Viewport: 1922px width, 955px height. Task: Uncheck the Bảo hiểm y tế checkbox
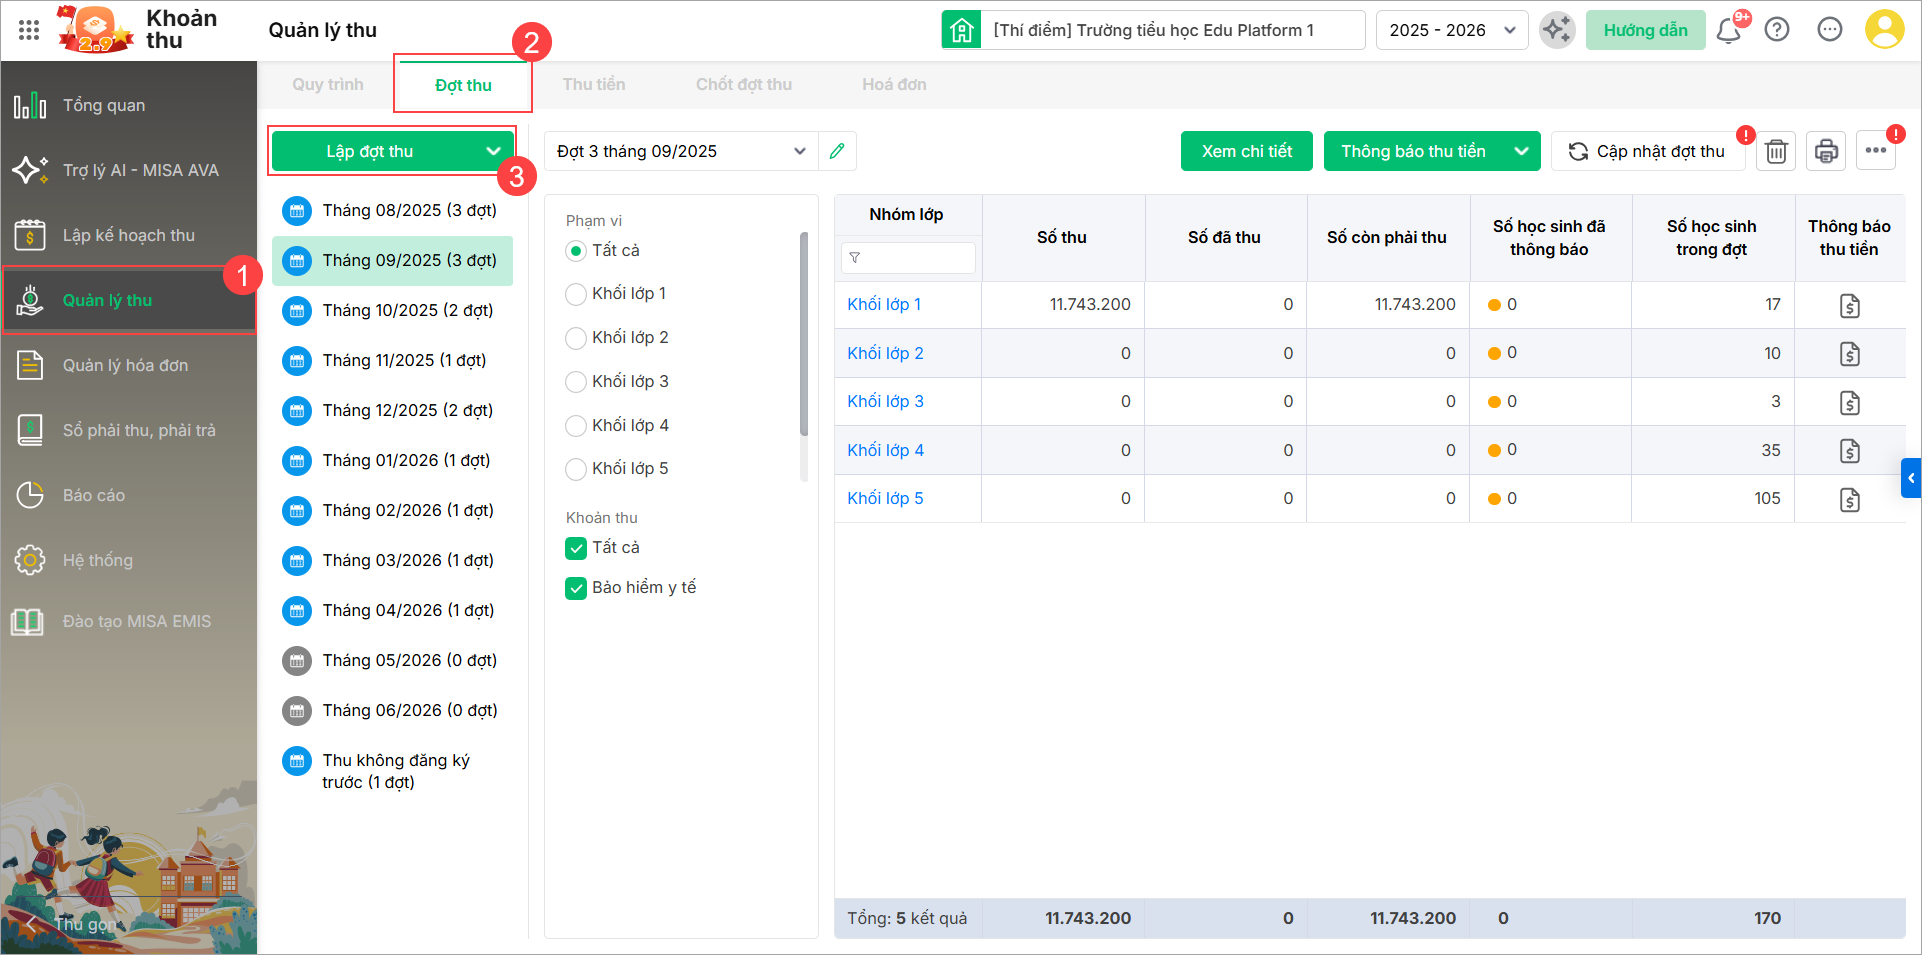point(576,588)
